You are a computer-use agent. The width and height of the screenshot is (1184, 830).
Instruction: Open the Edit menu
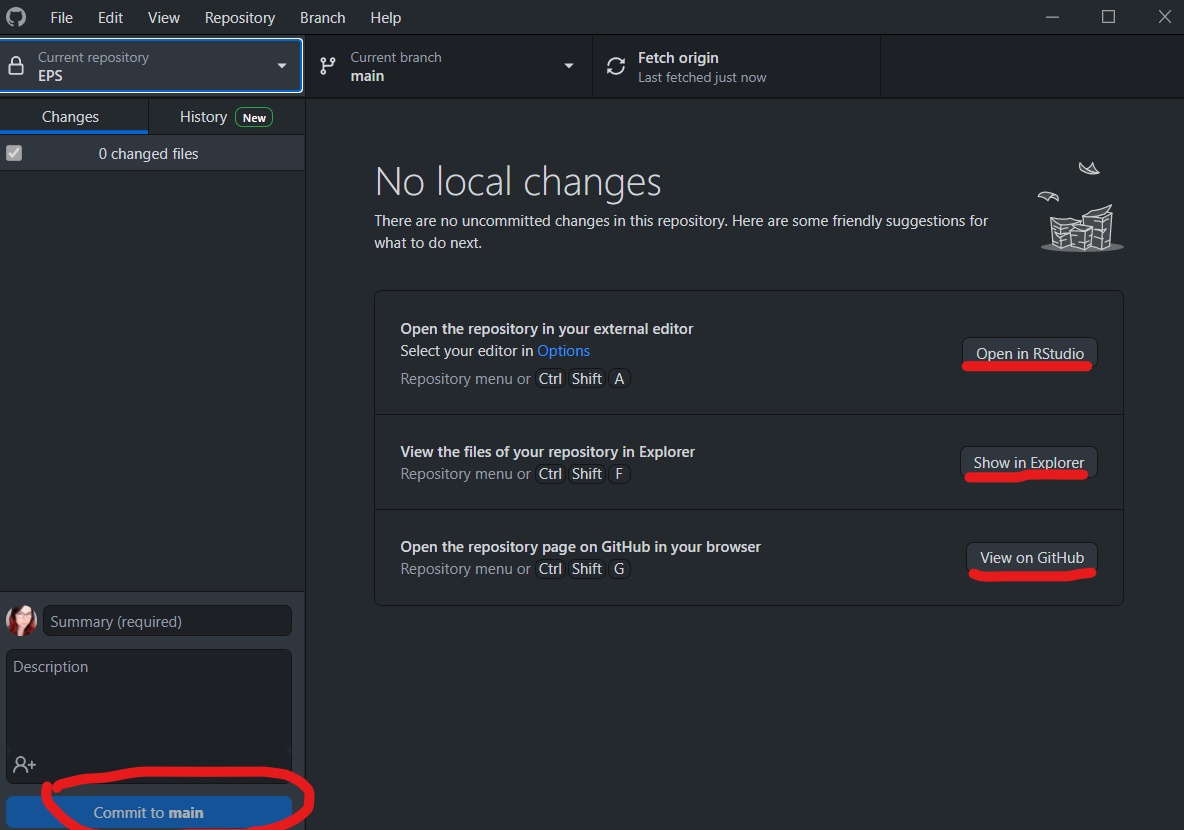click(x=110, y=17)
